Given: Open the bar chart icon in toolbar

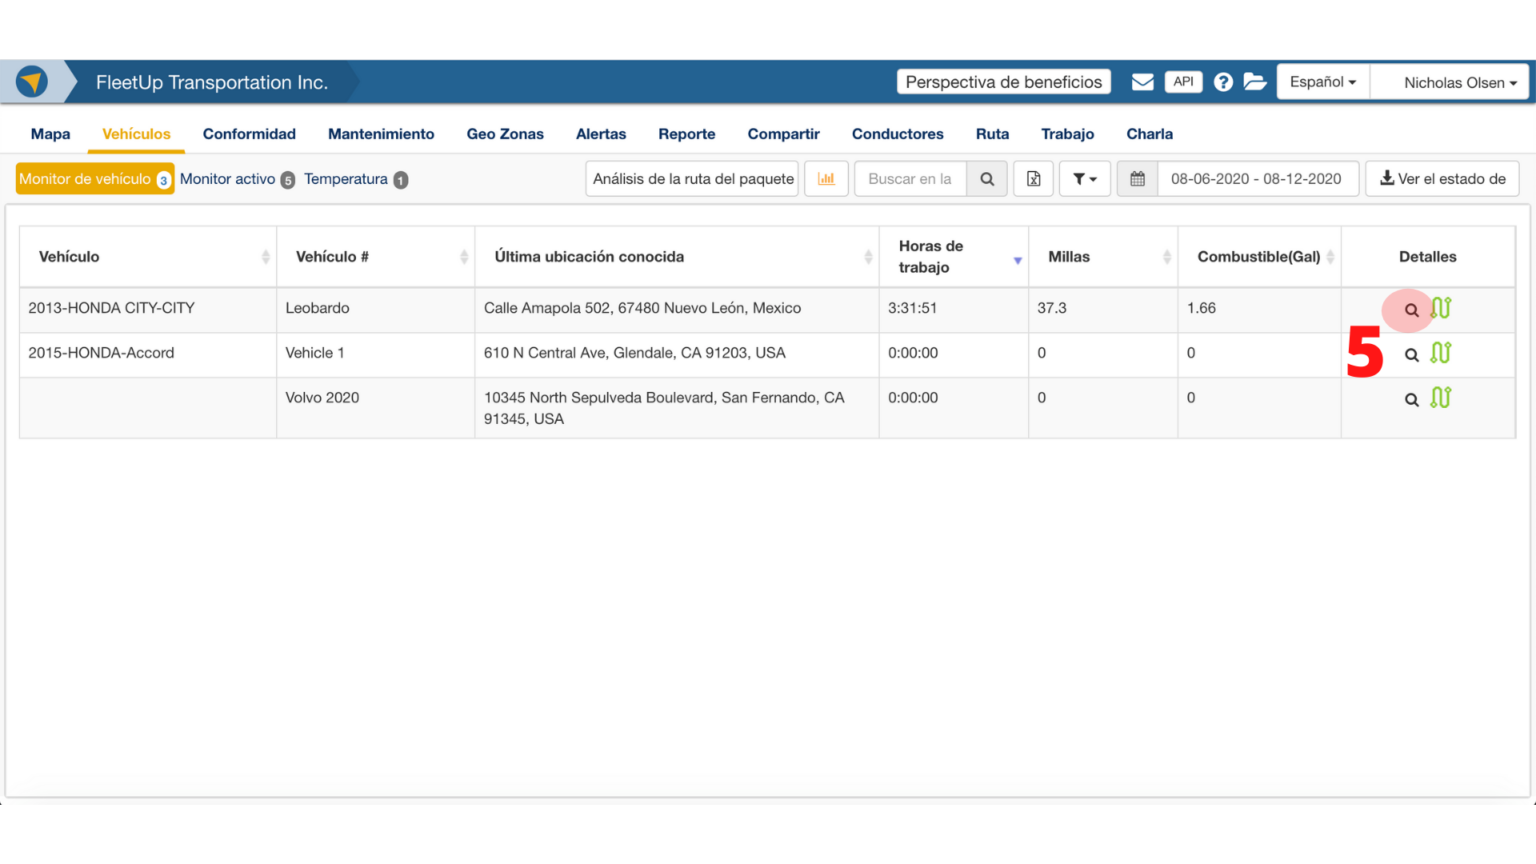Looking at the screenshot, I should pos(826,179).
